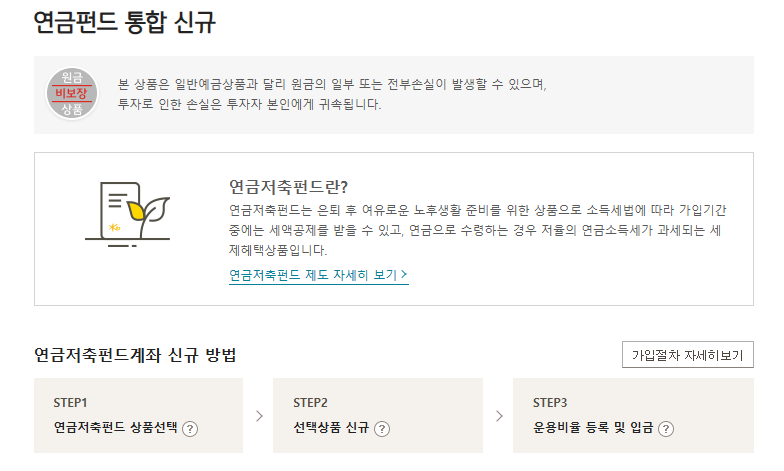Screen dimensions: 784x471
Task: Click the arrow between STEP2 and STEP3
Action: point(498,415)
